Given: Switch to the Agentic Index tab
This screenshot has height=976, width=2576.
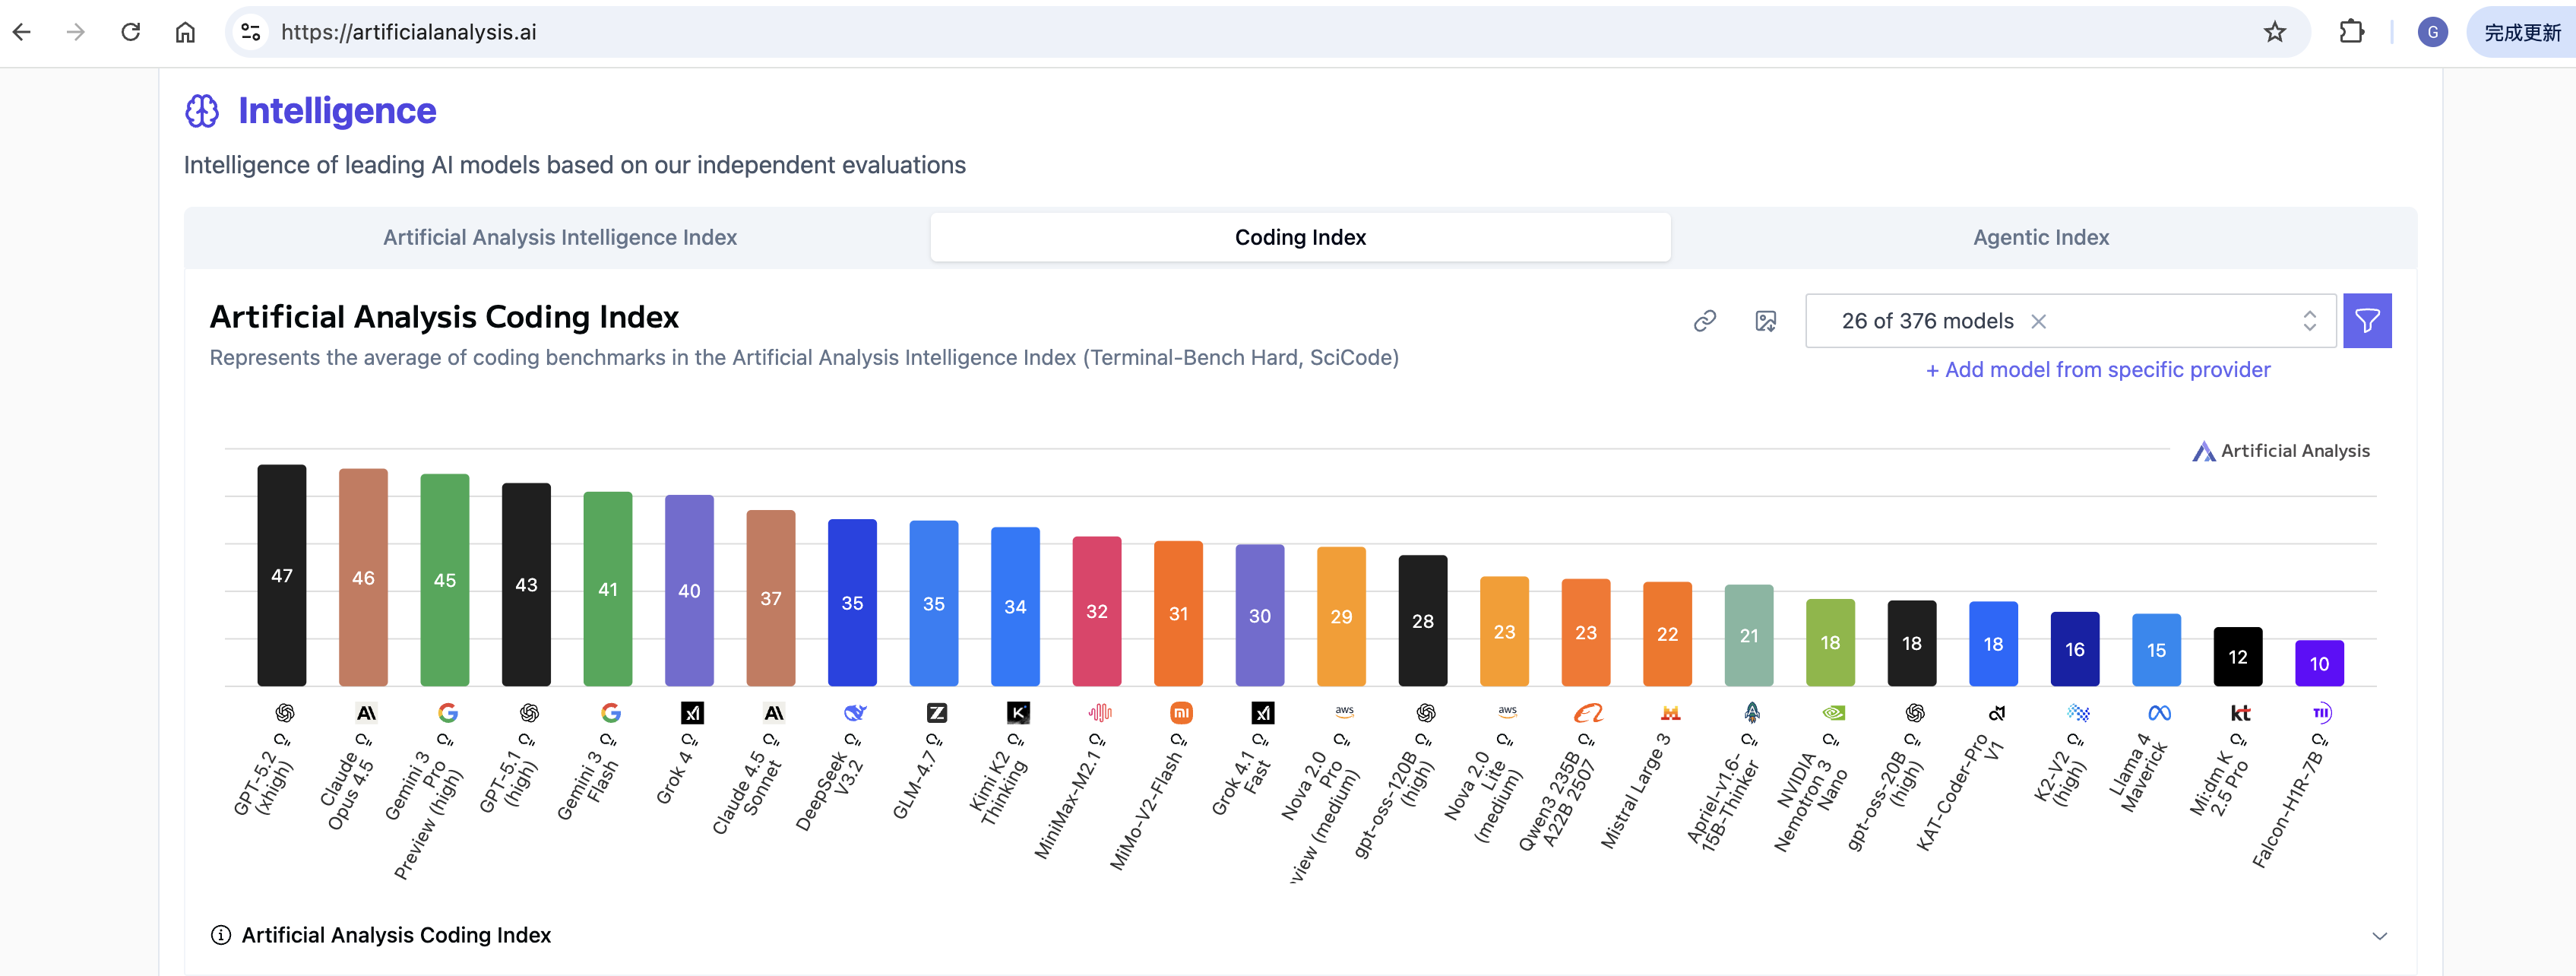Looking at the screenshot, I should click(x=2040, y=237).
